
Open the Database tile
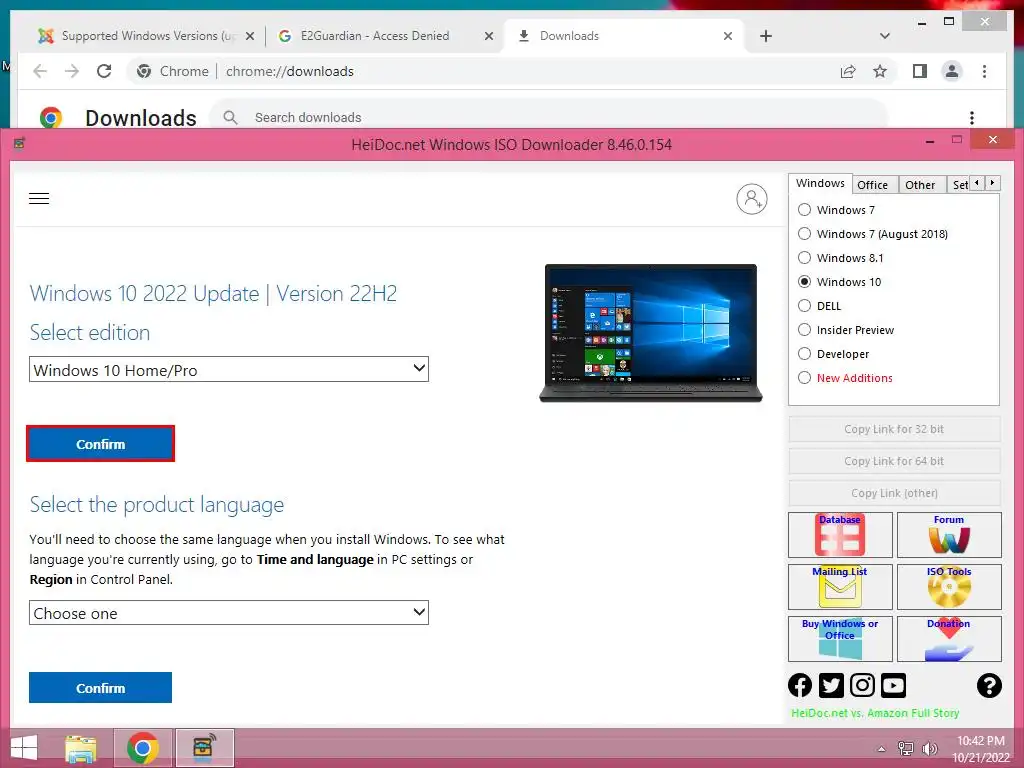[x=840, y=535]
